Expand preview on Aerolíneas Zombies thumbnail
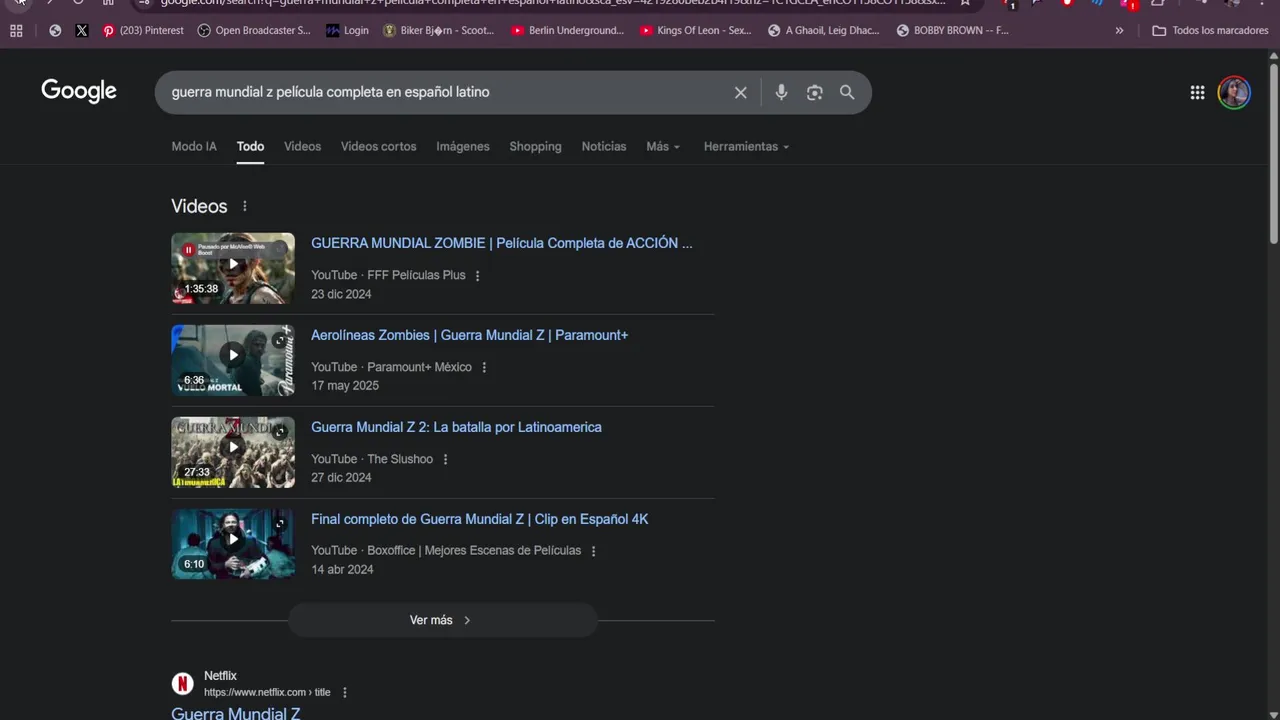The width and height of the screenshot is (1280, 720). [280, 340]
